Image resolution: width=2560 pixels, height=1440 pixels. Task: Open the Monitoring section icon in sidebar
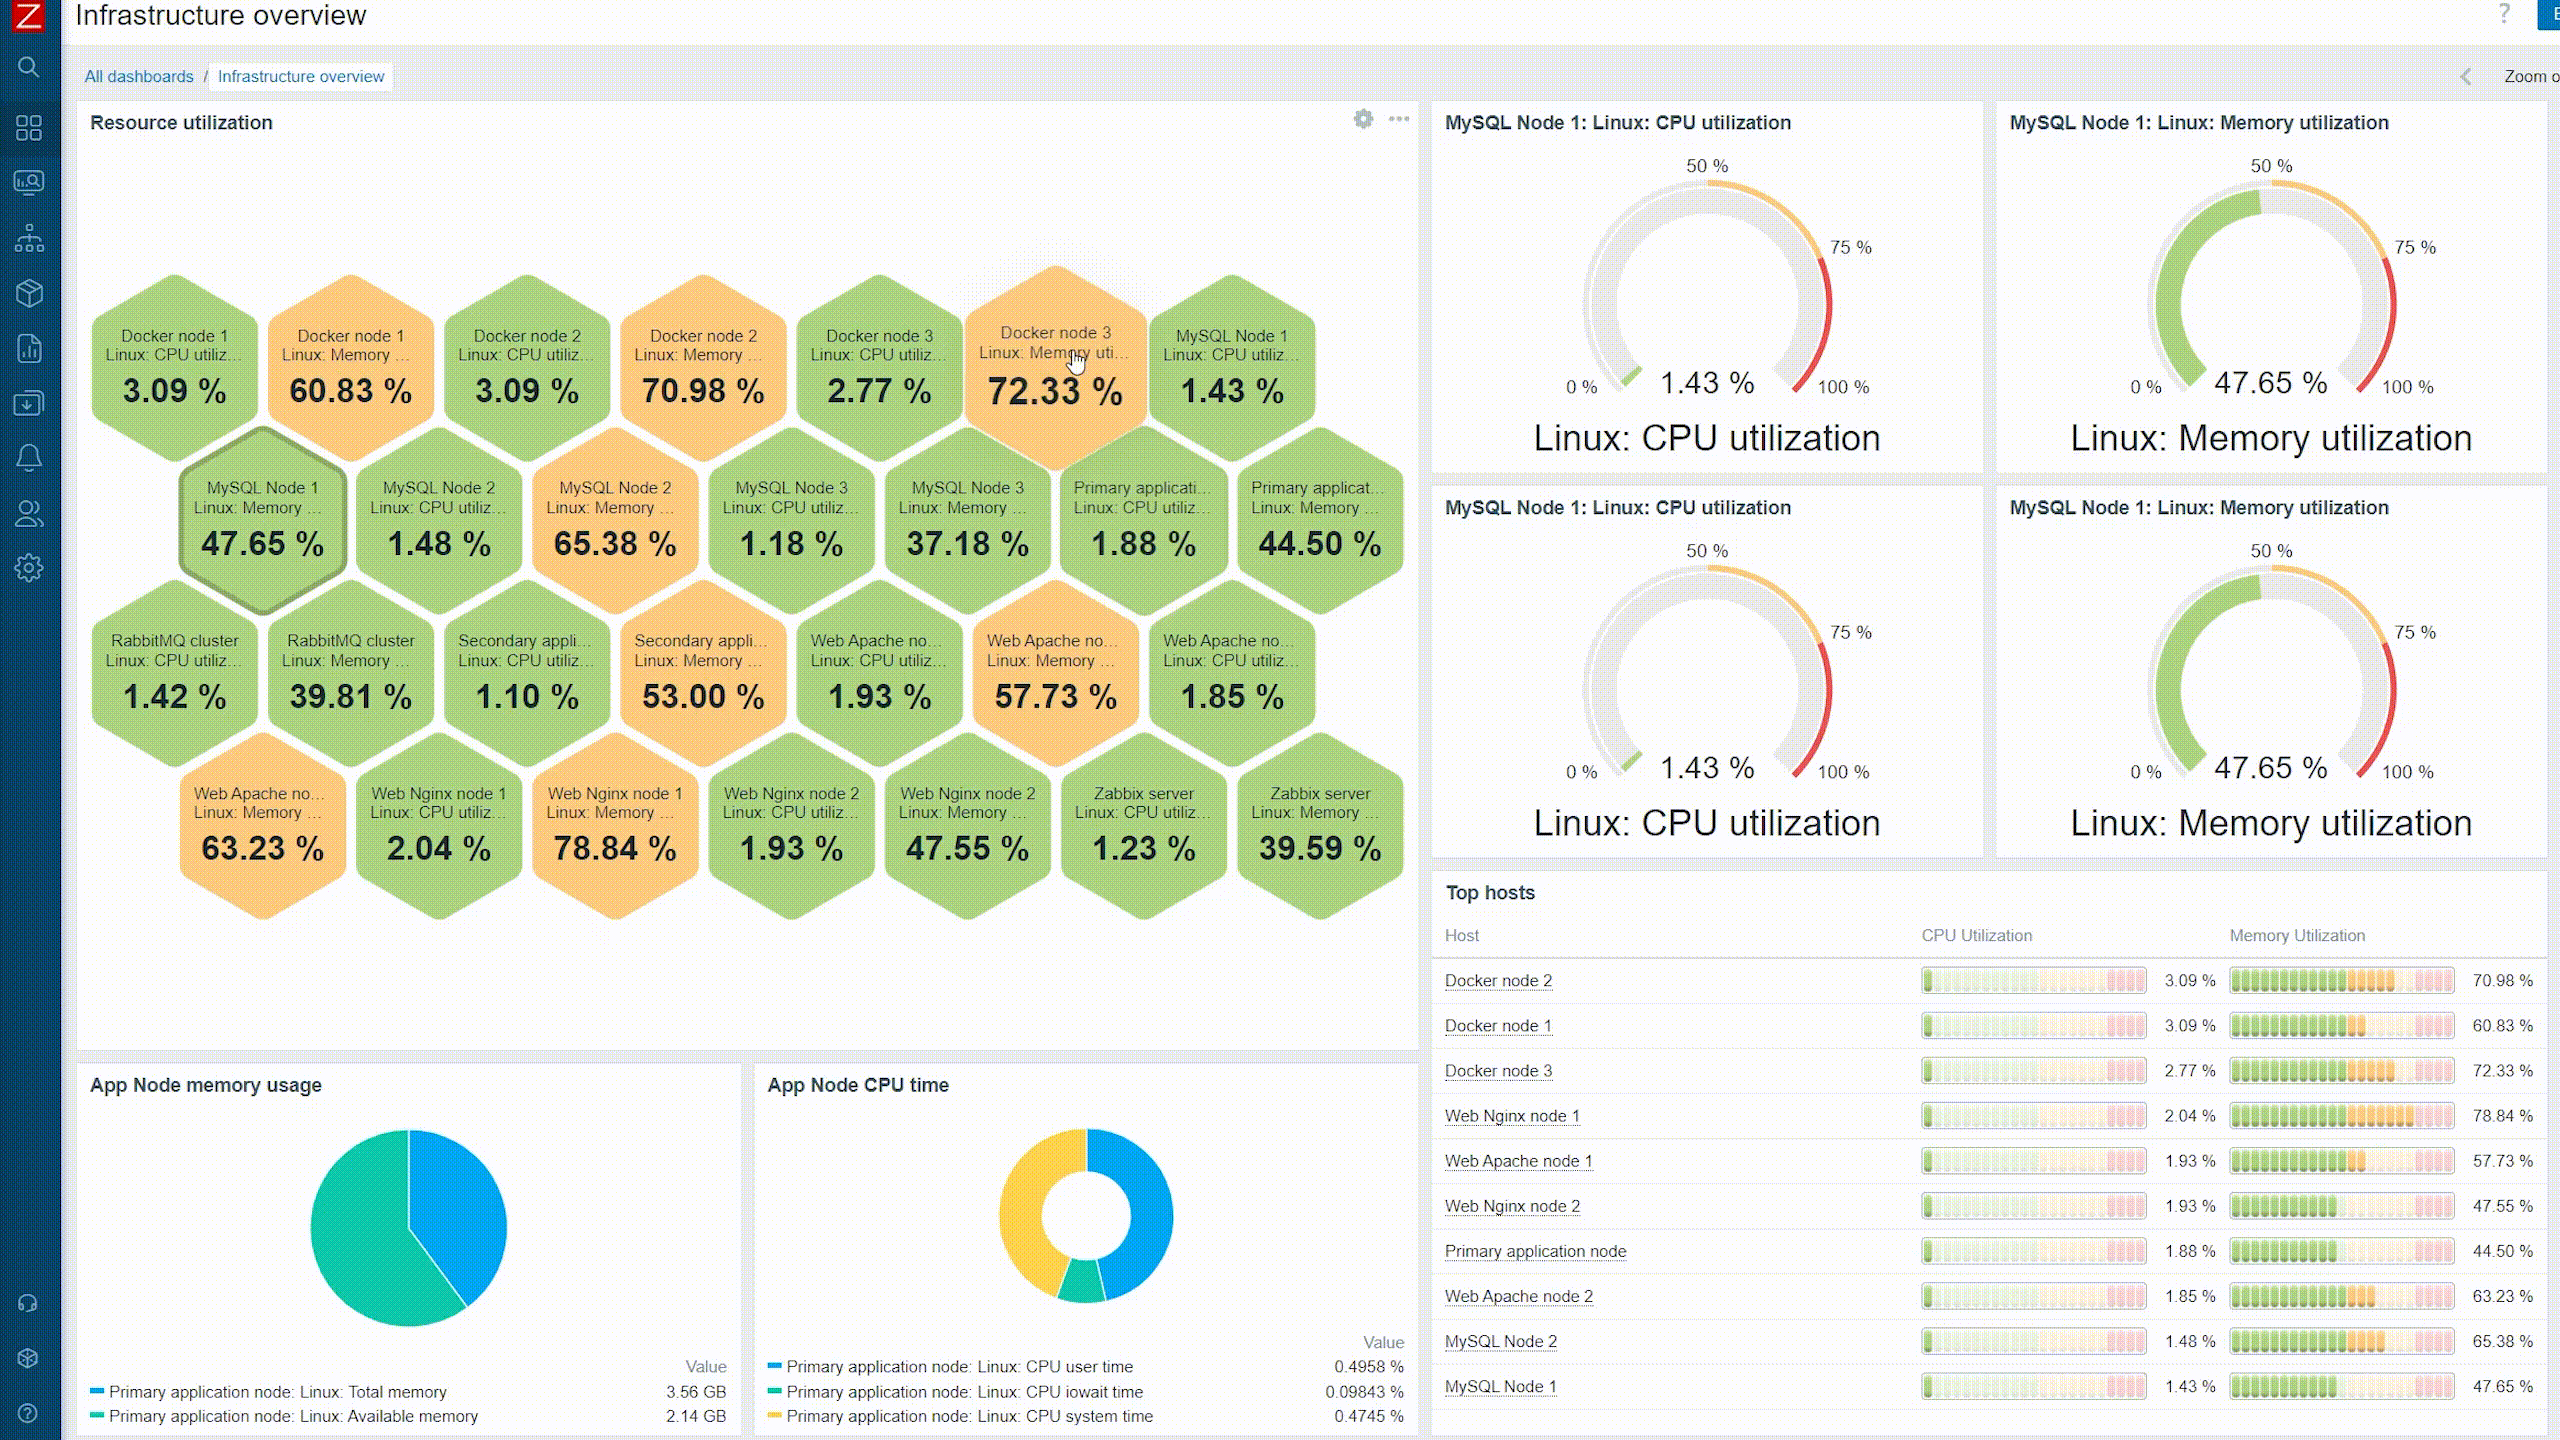click(x=28, y=182)
